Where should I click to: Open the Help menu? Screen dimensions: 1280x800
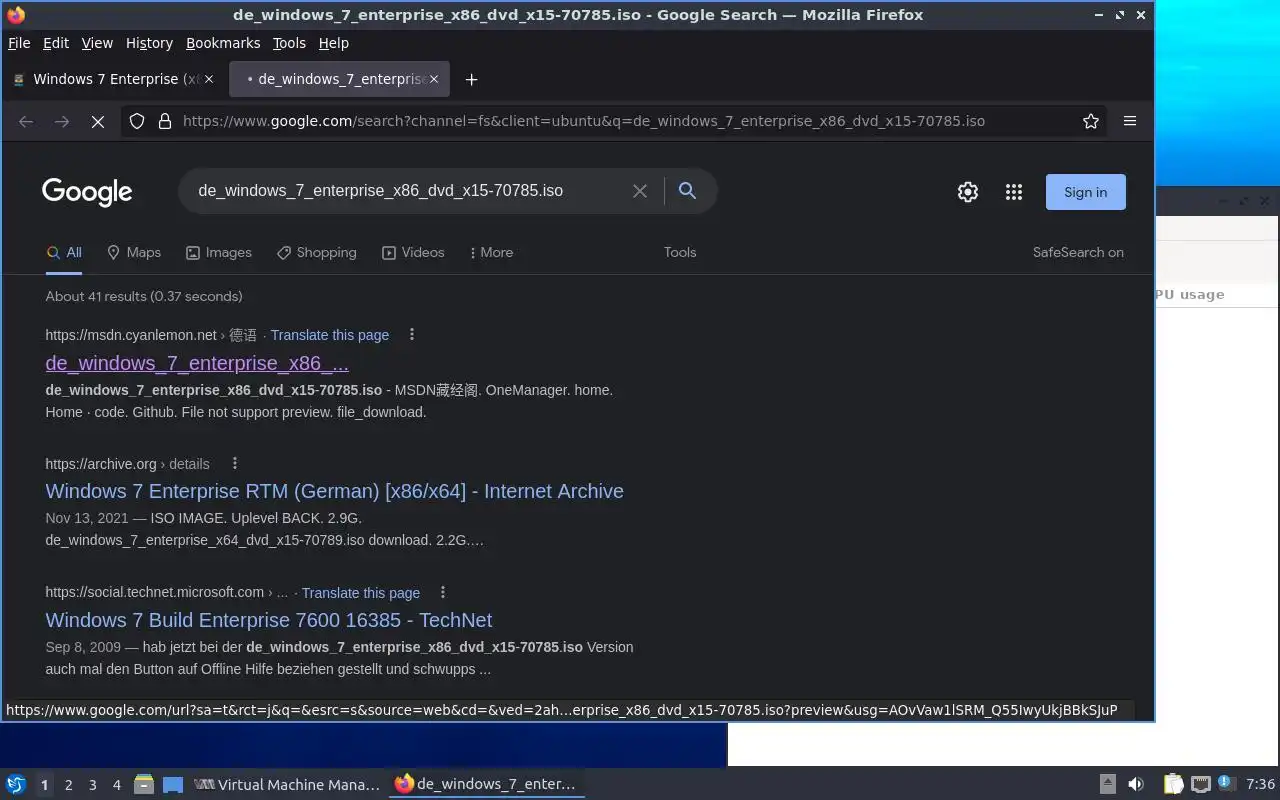334,43
